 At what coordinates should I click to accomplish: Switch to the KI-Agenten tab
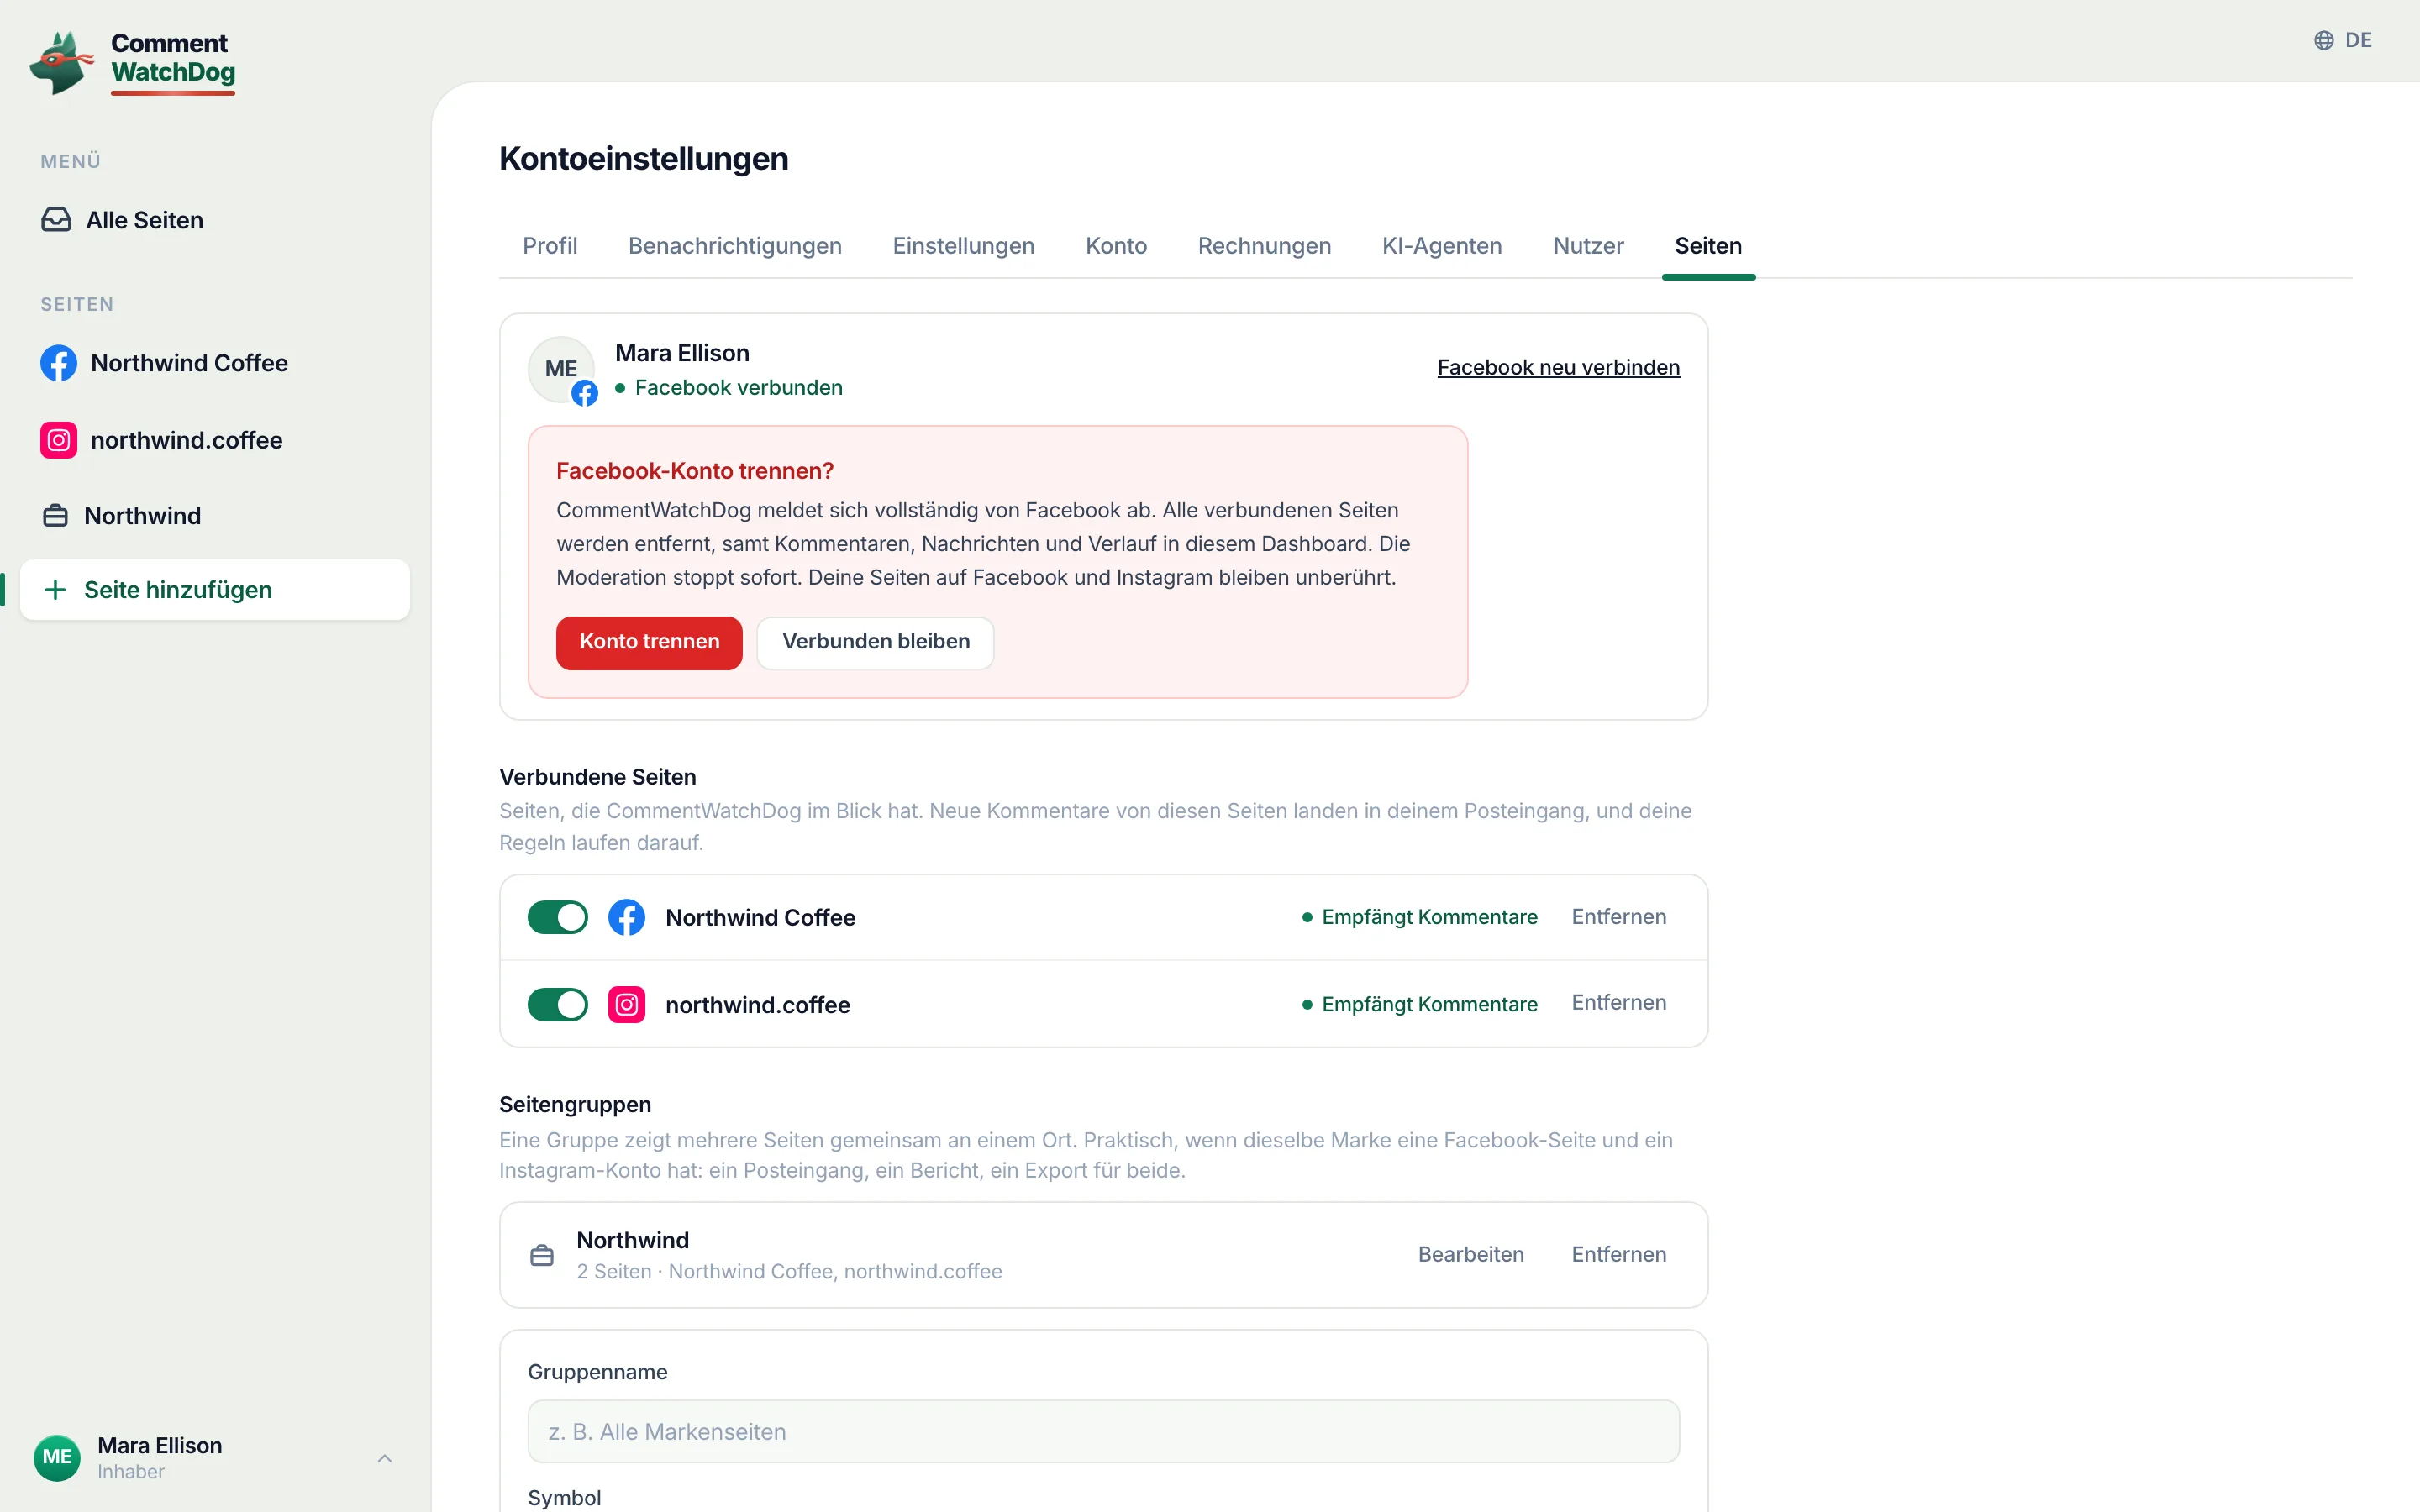click(1442, 246)
